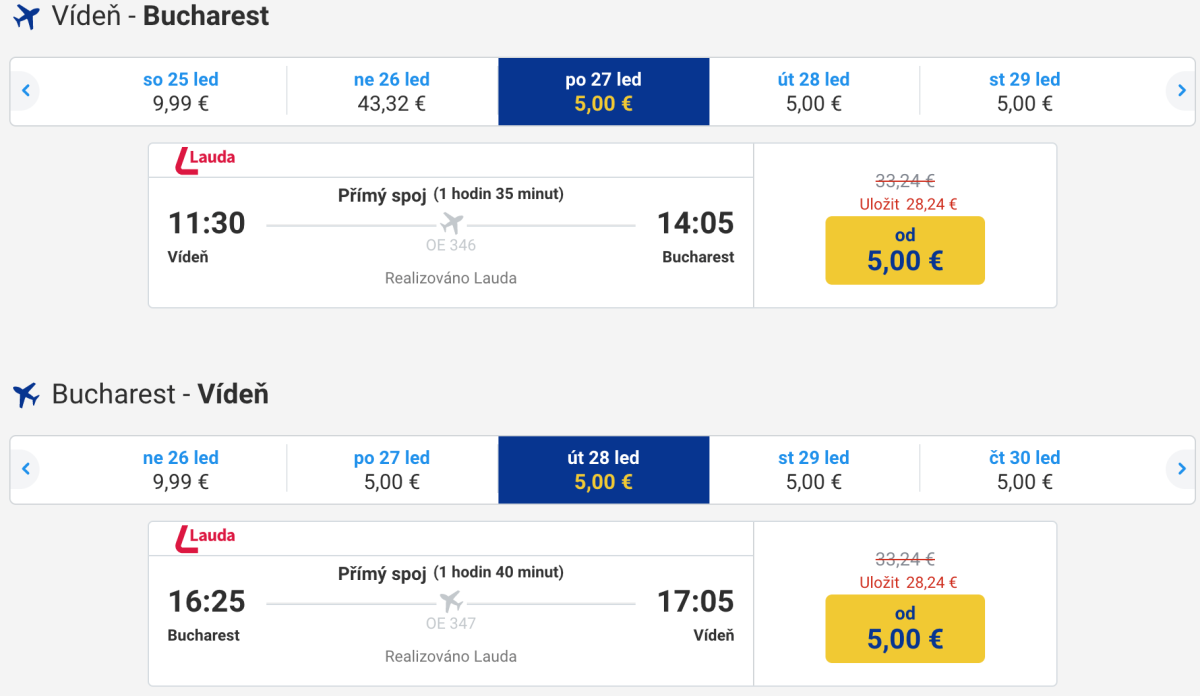Screen dimensions: 1200x696
Task: Show earlier outbound dates with the left arrow
Action: click(x=27, y=91)
